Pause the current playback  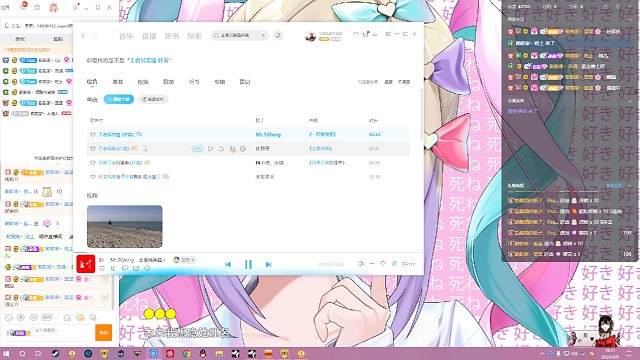pyautogui.click(x=248, y=264)
